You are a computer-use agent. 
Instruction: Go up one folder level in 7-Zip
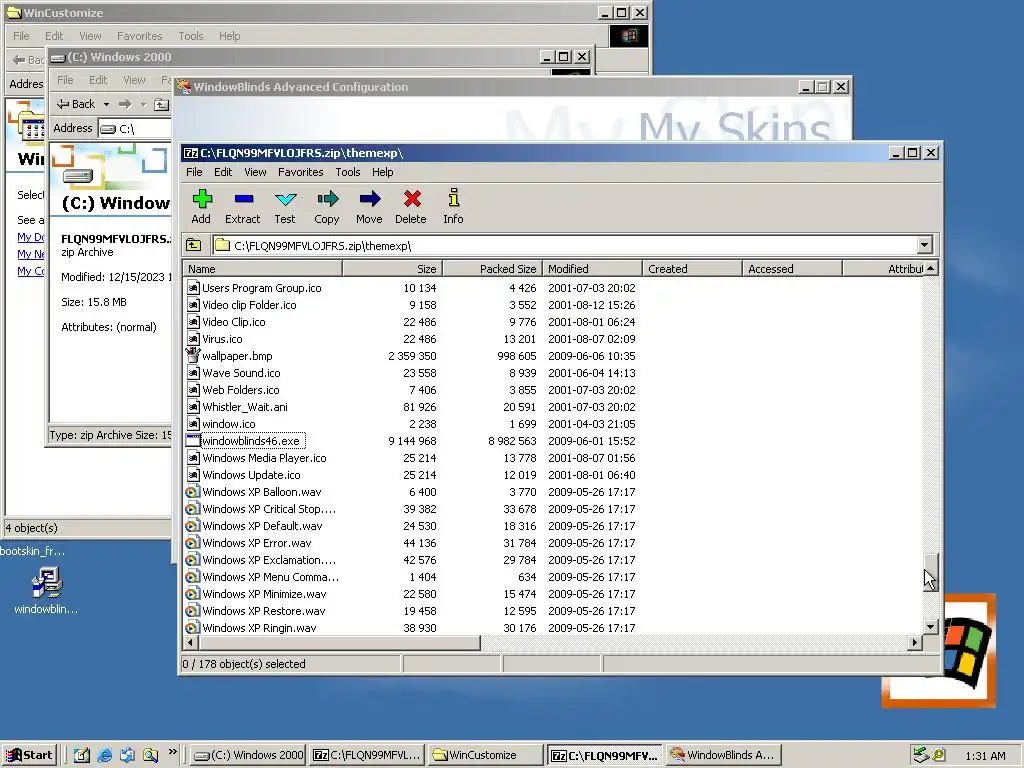pyautogui.click(x=194, y=246)
